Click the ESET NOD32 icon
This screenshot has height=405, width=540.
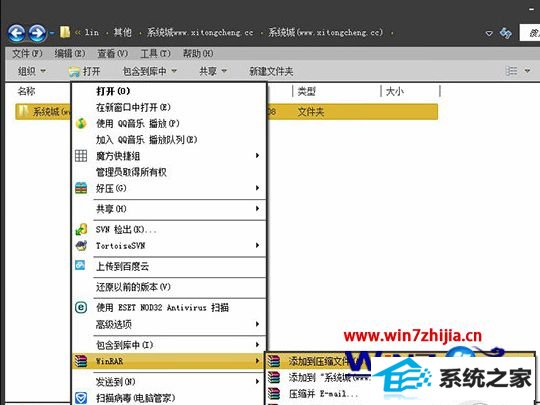[x=81, y=307]
